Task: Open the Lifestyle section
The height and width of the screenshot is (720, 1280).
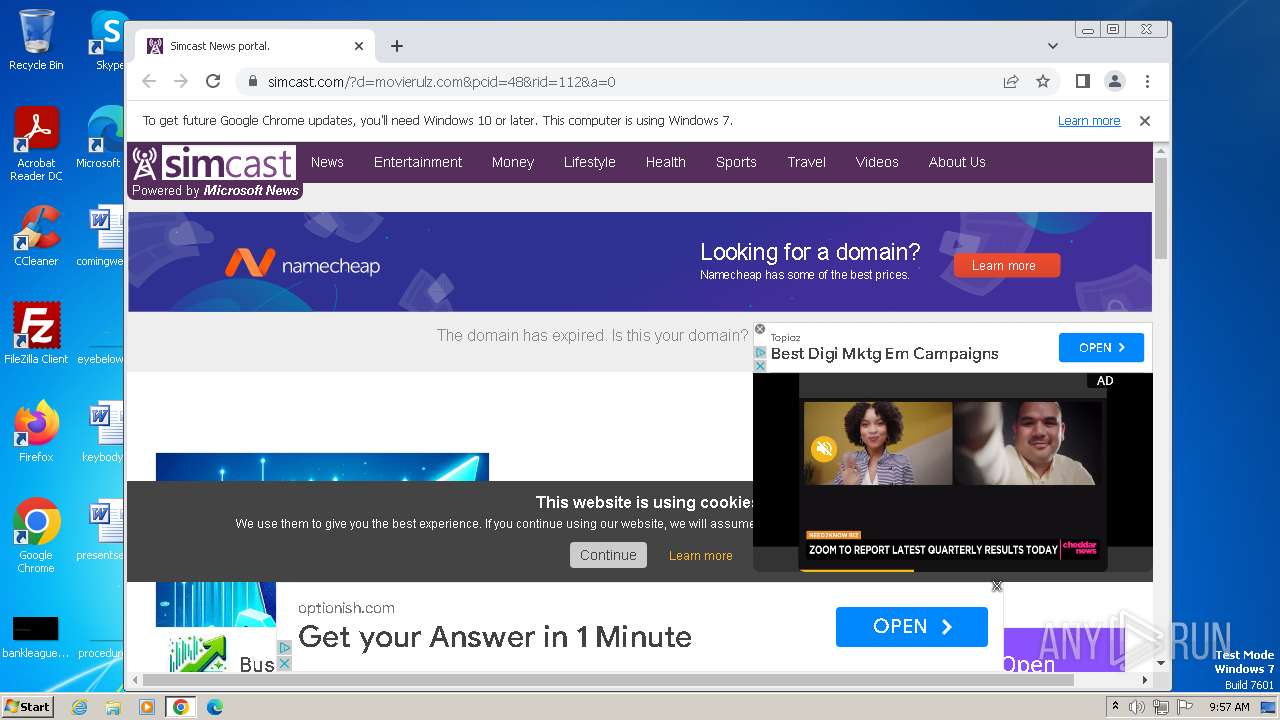Action: pos(589,162)
